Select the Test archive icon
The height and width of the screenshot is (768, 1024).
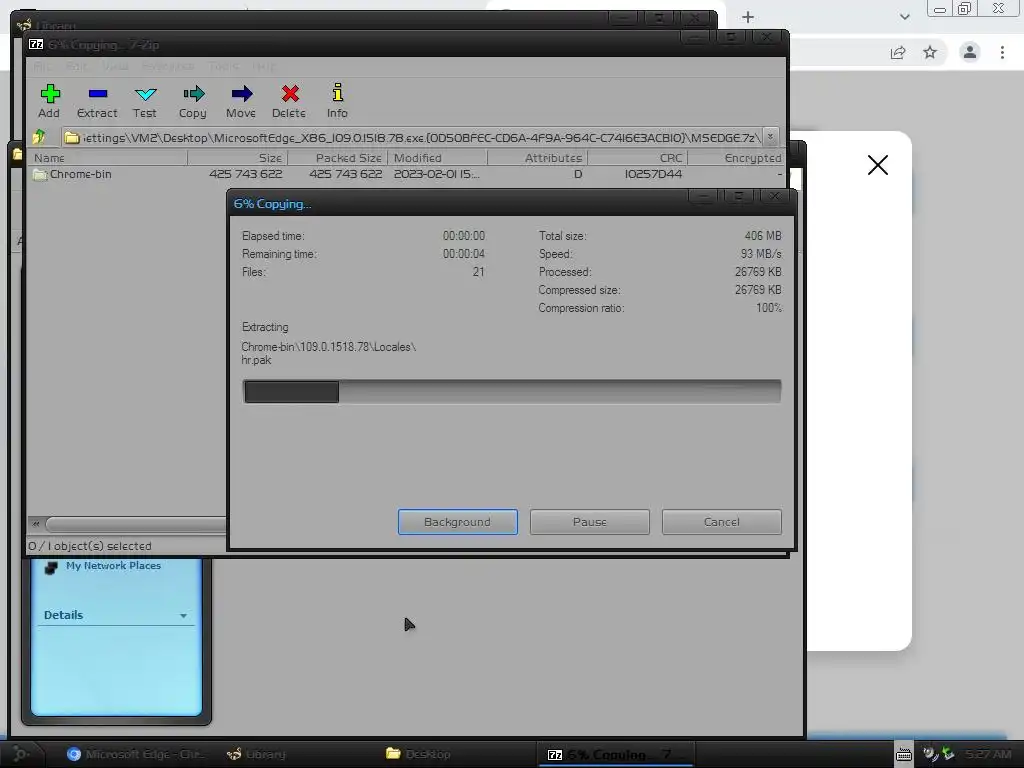point(145,94)
